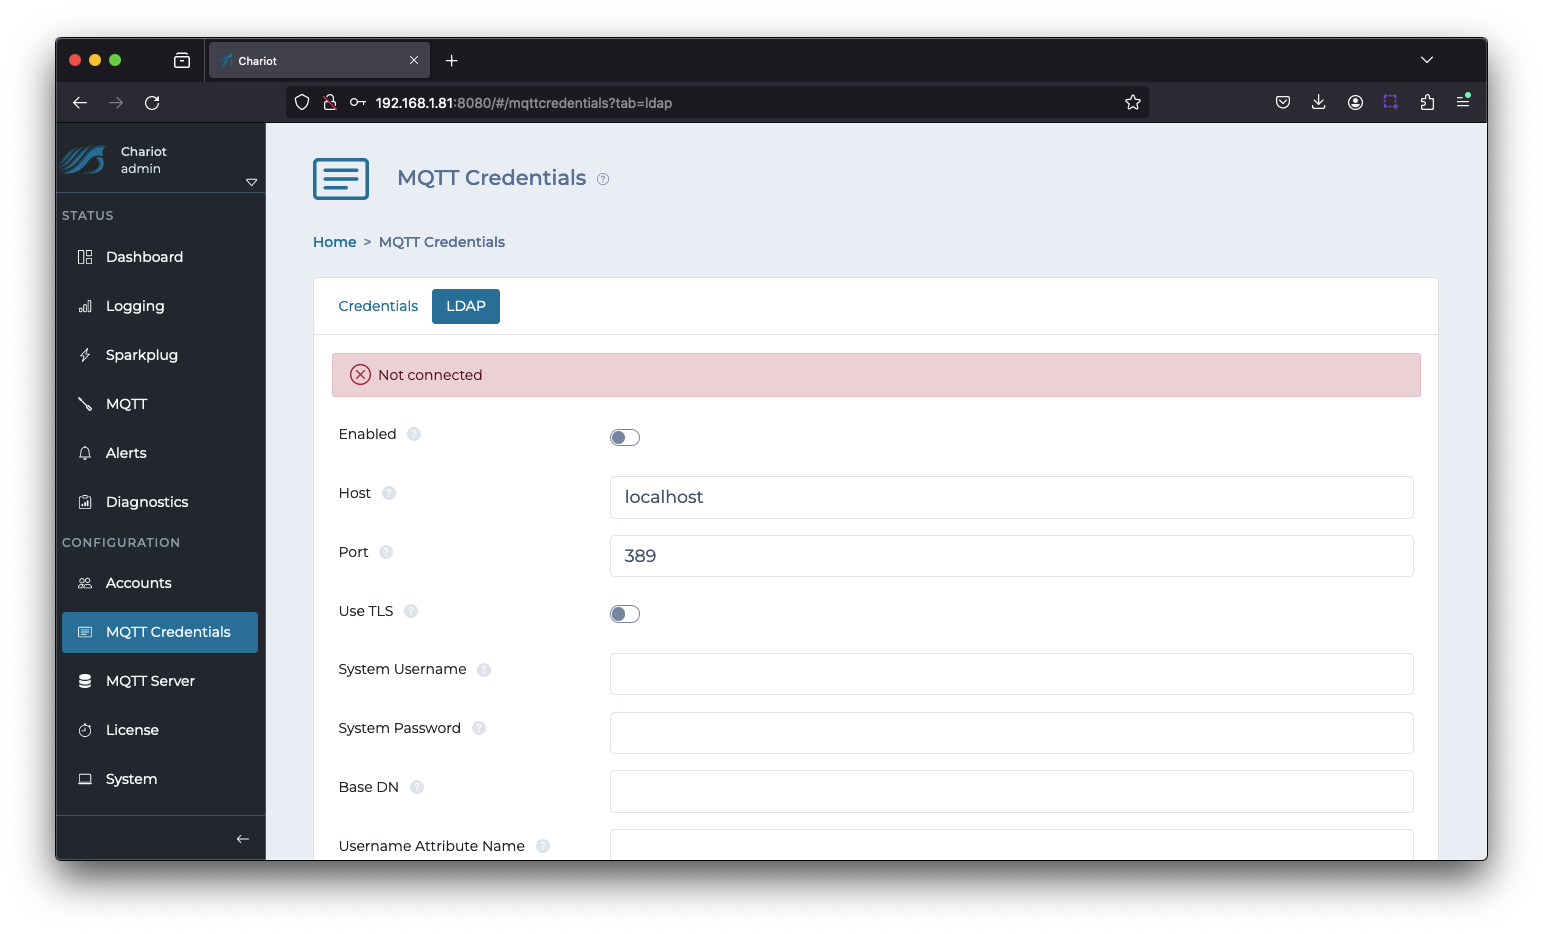Bookmark this page with star icon
The image size is (1543, 934).
pos(1133,103)
